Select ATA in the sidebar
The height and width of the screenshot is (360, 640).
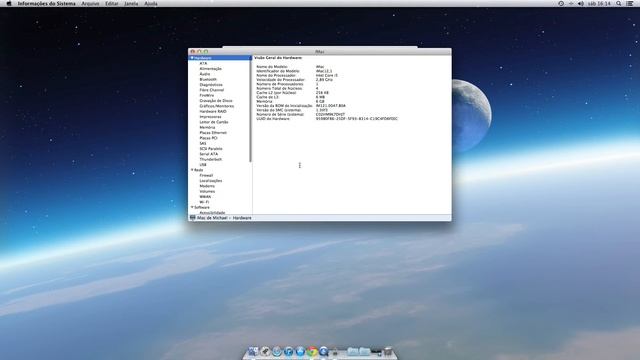tap(203, 64)
